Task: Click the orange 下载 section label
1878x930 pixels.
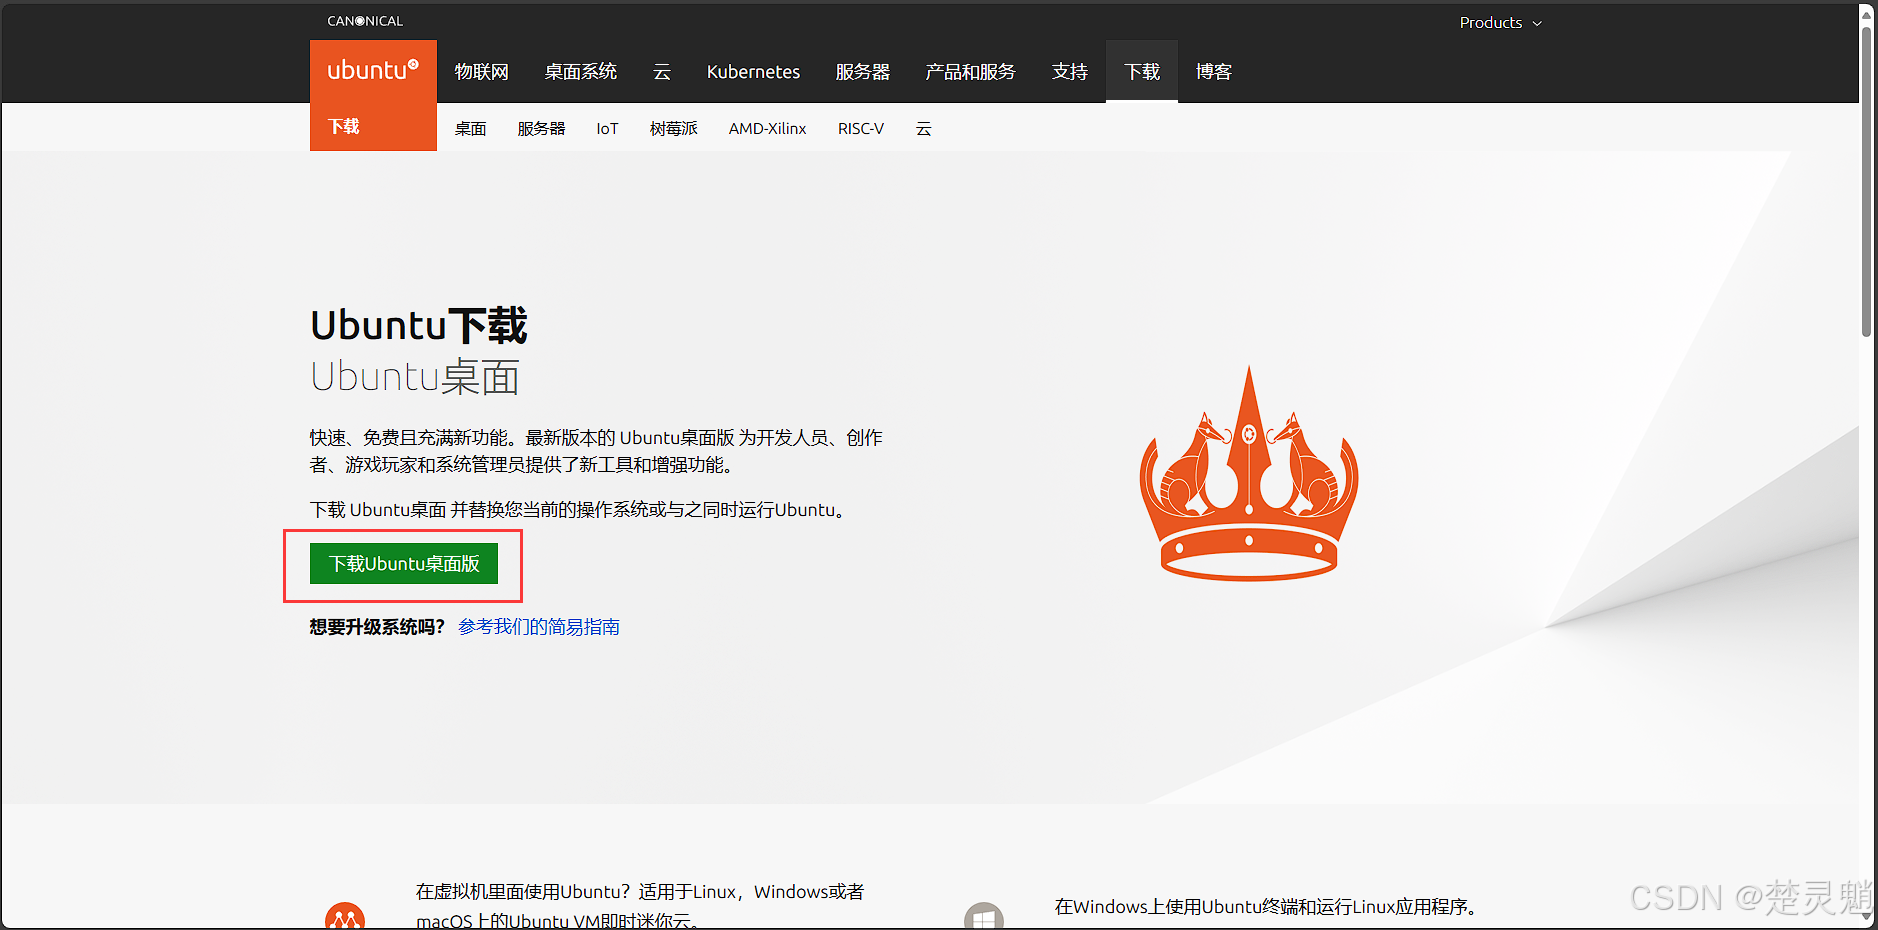Action: coord(344,127)
